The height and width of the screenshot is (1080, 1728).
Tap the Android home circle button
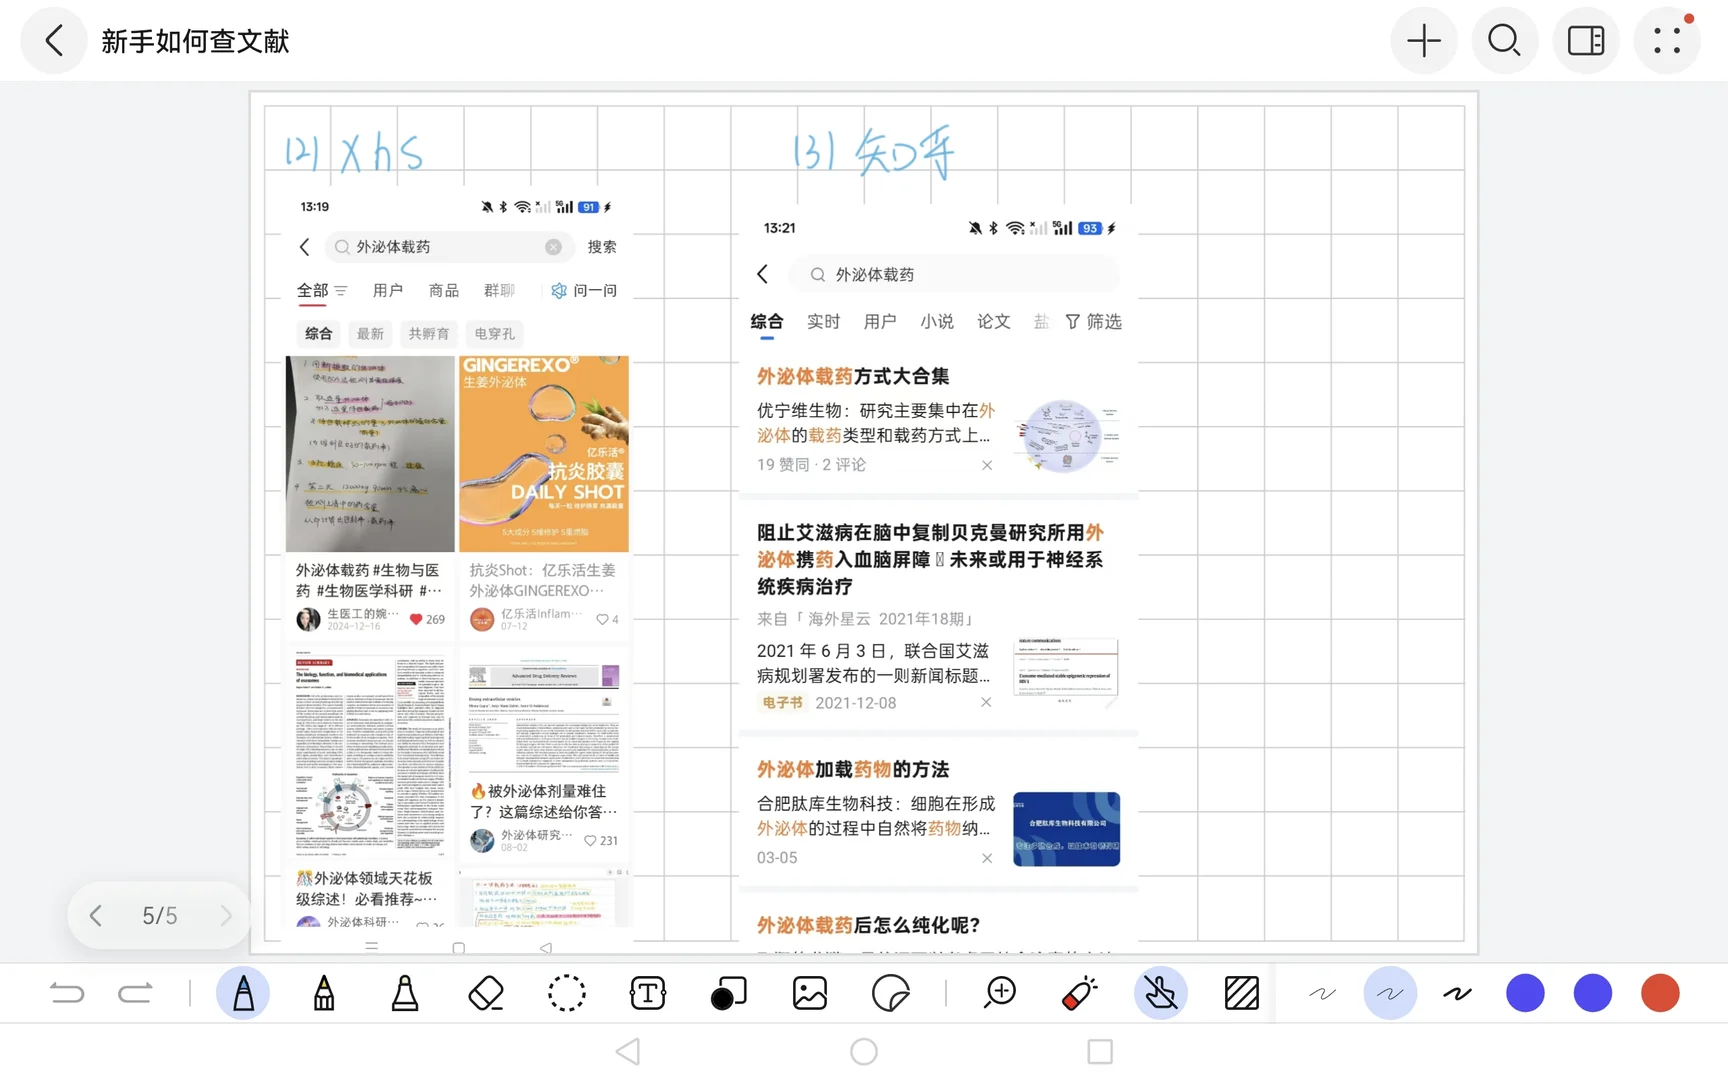[x=864, y=1052]
